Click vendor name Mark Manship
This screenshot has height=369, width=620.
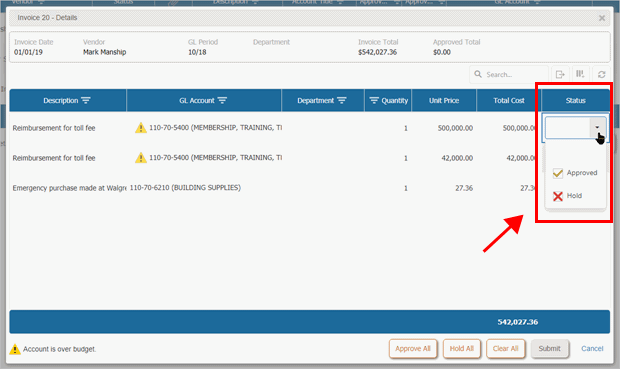(104, 52)
